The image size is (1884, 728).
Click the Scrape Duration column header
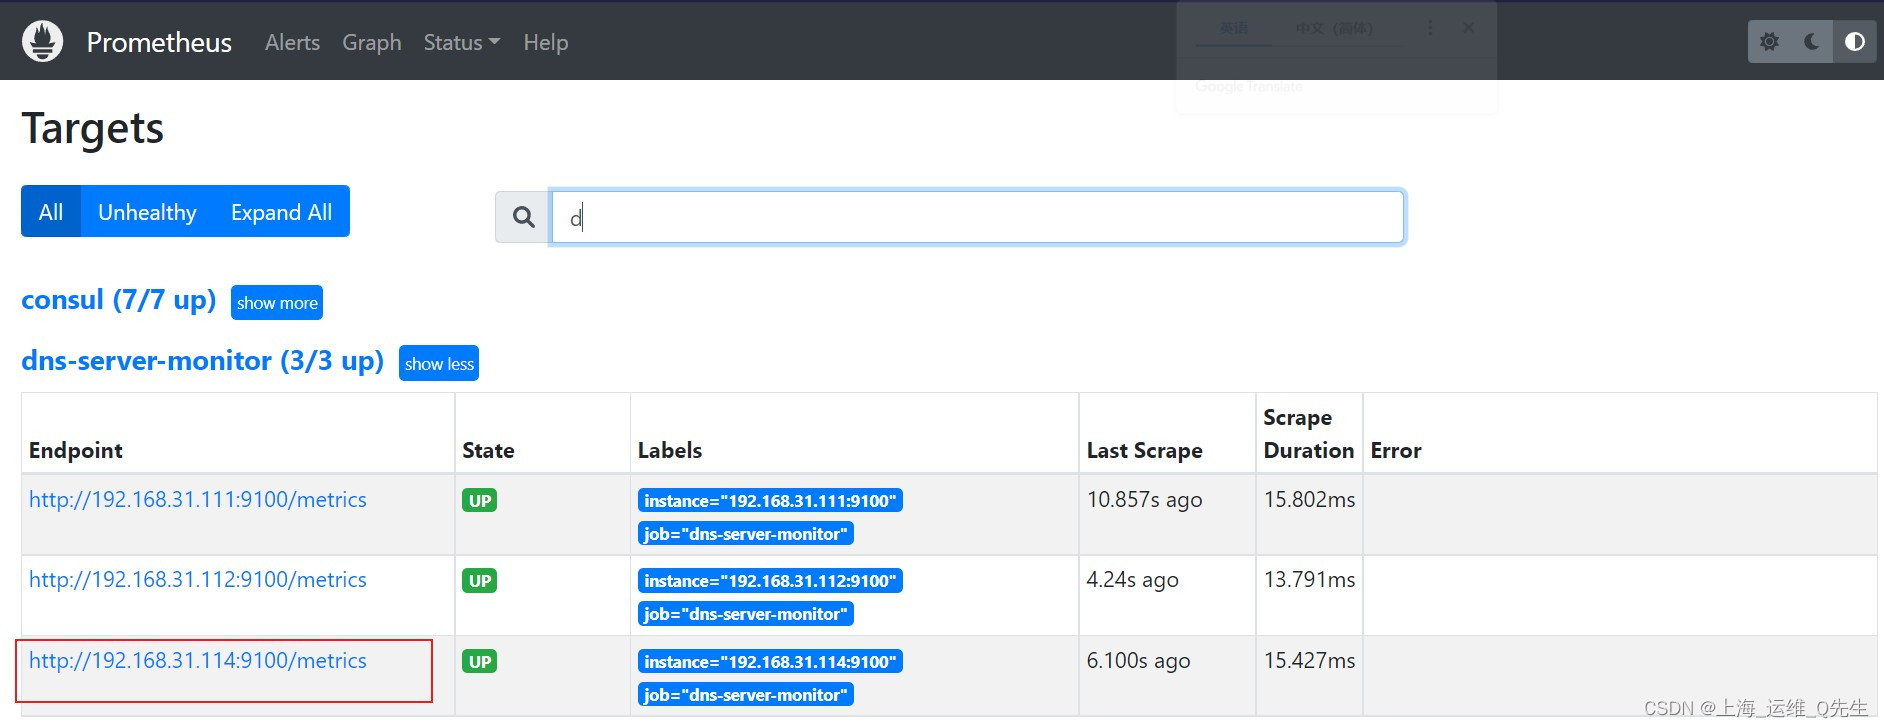click(1309, 434)
